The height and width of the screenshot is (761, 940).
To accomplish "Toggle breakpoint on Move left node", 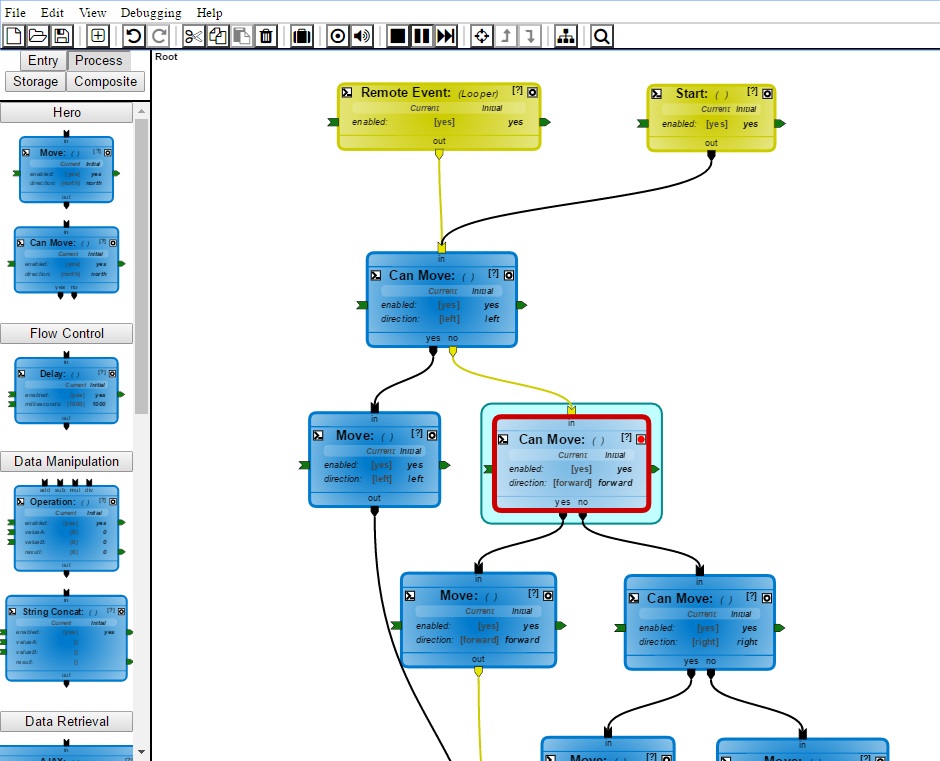I will 432,435.
